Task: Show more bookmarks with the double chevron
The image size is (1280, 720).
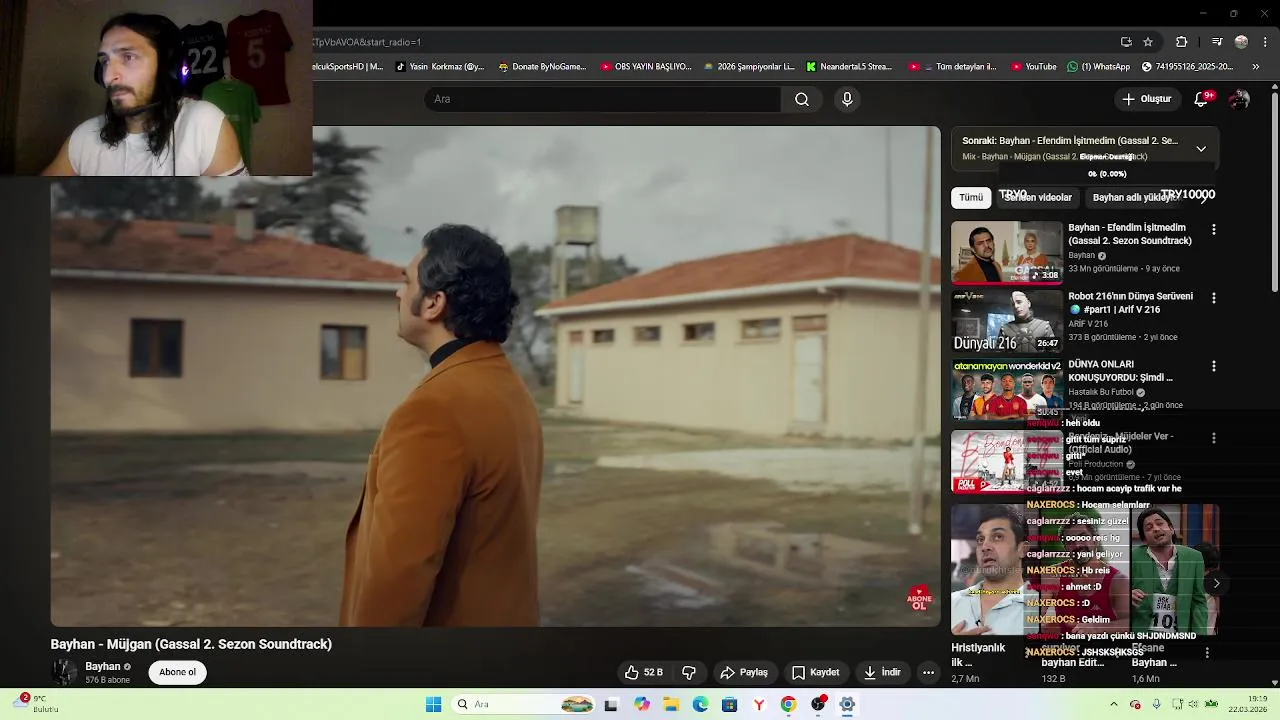Action: (1256, 67)
